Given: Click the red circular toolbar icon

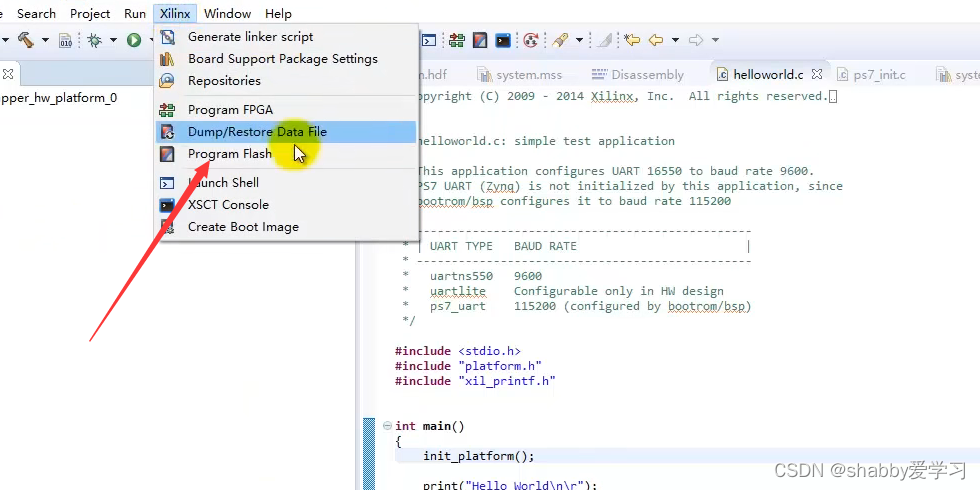Looking at the screenshot, I should [x=531, y=41].
